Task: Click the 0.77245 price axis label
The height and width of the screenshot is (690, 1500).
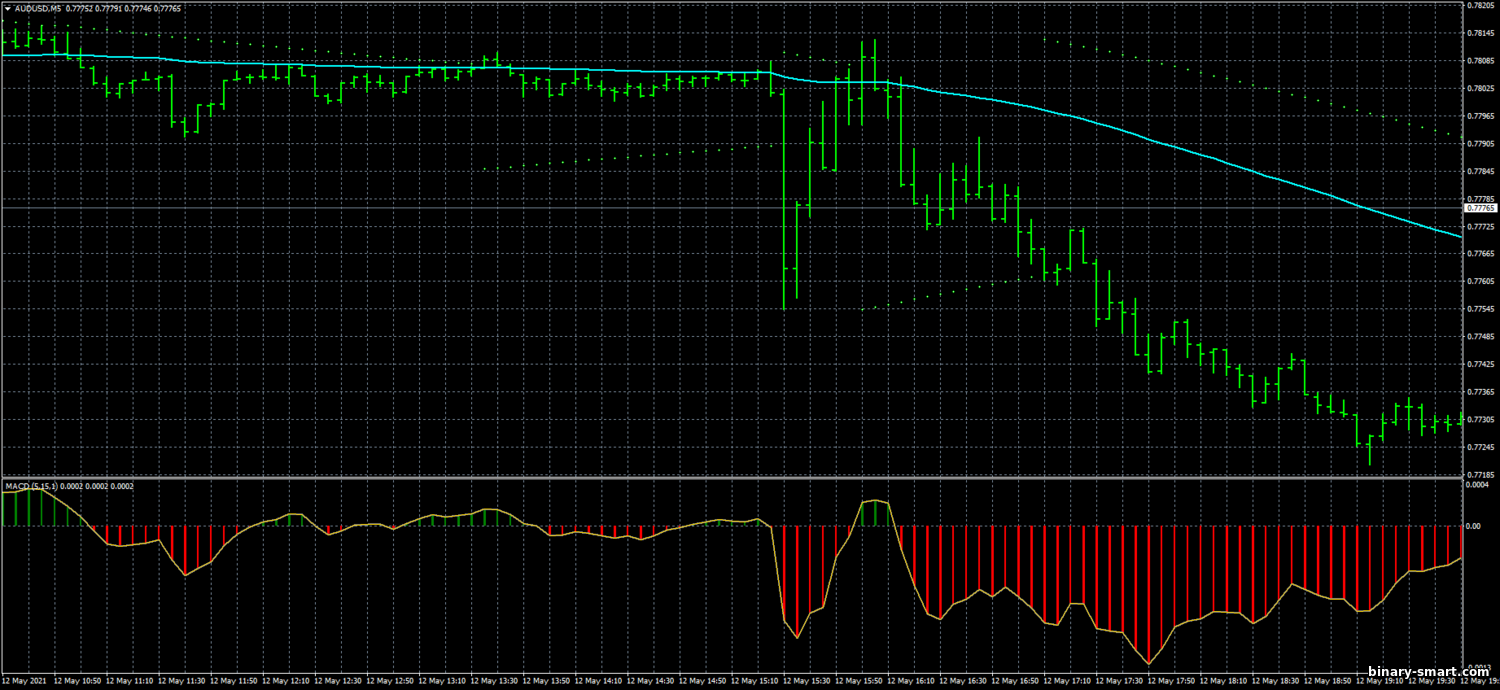Action: coord(1481,447)
